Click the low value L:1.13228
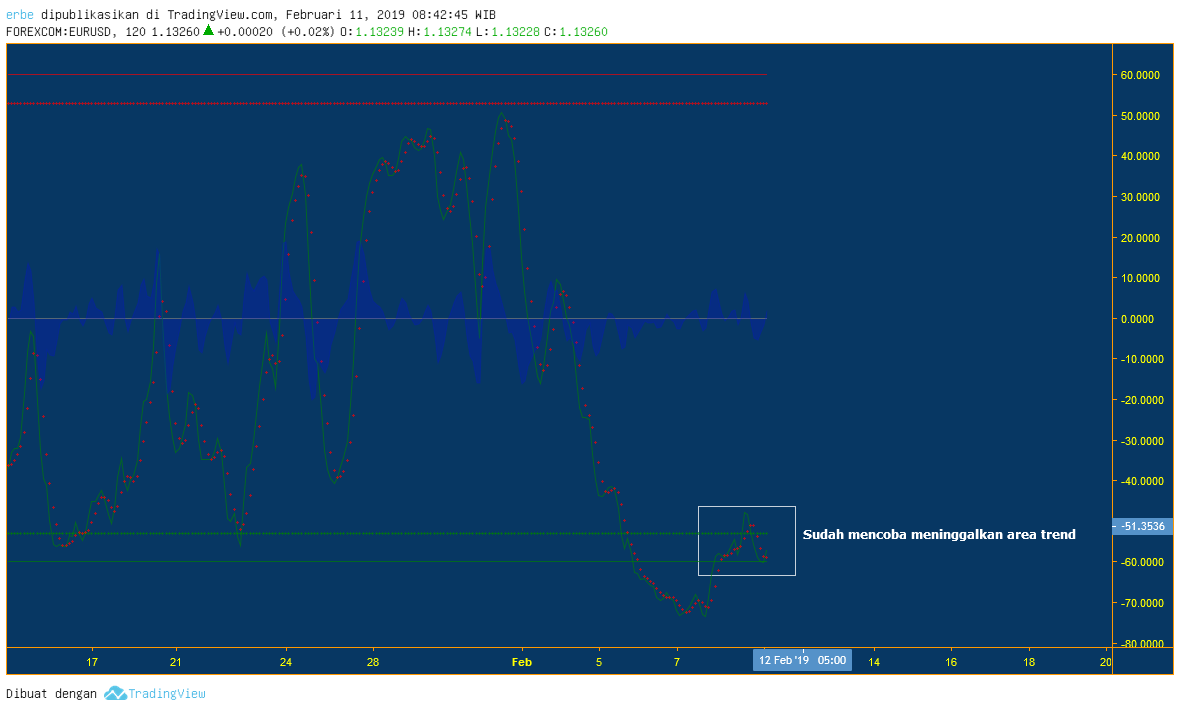This screenshot has height=711, width=1180. coord(507,32)
